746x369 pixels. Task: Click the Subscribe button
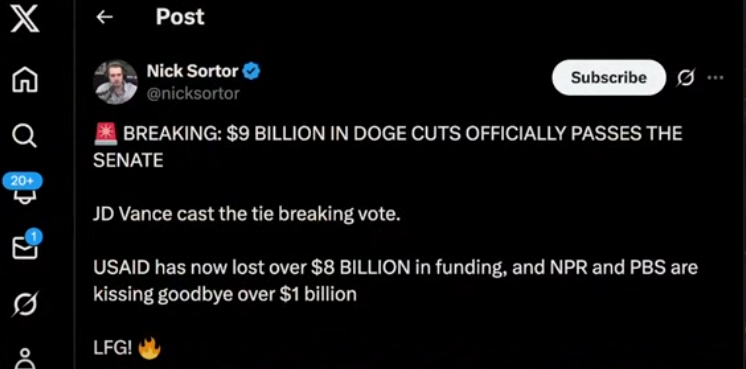(609, 78)
